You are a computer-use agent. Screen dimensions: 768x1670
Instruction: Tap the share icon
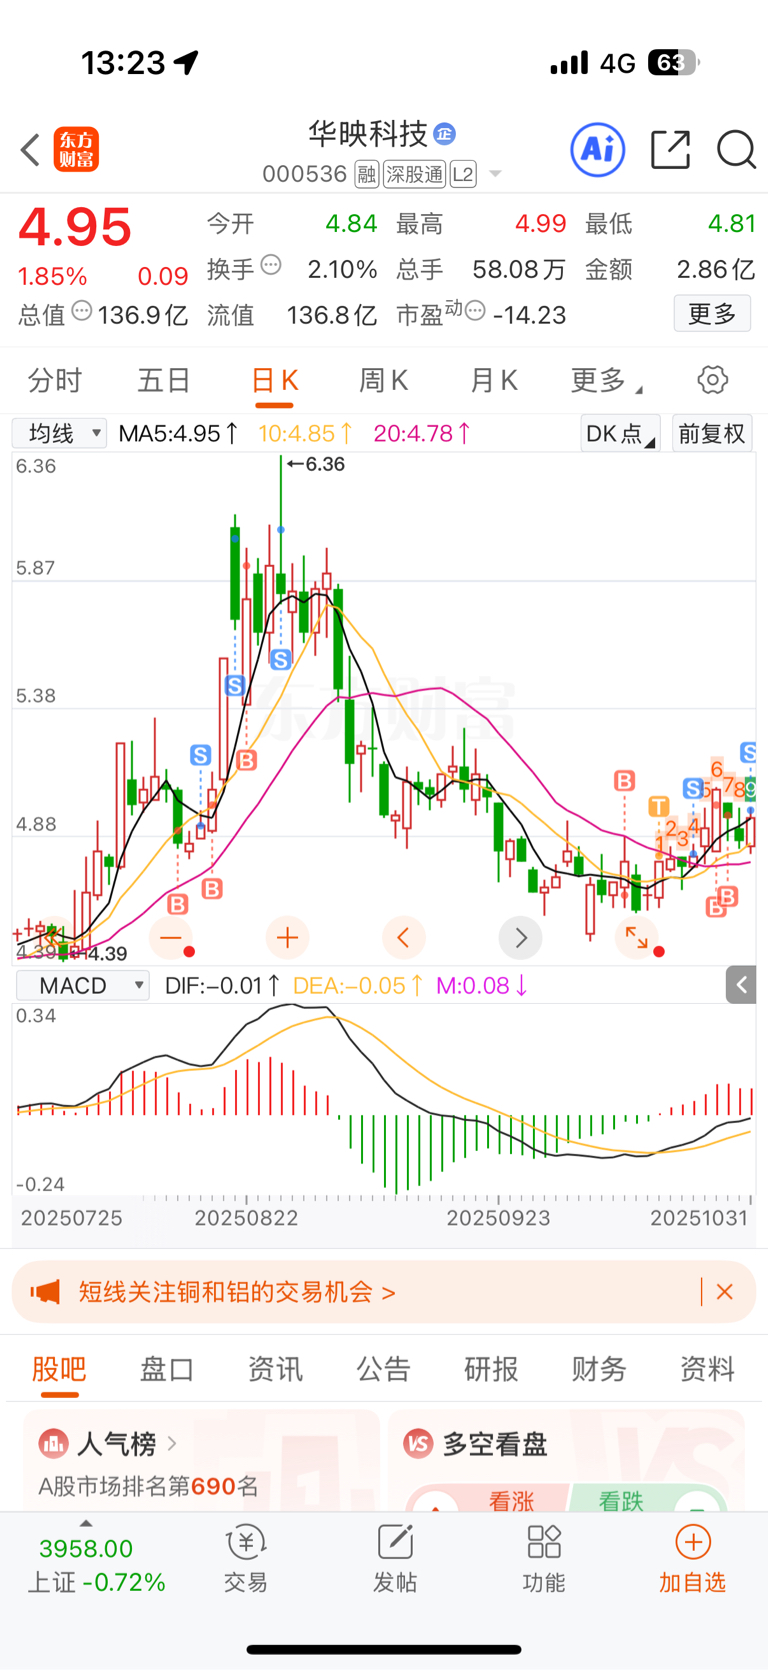pyautogui.click(x=670, y=150)
